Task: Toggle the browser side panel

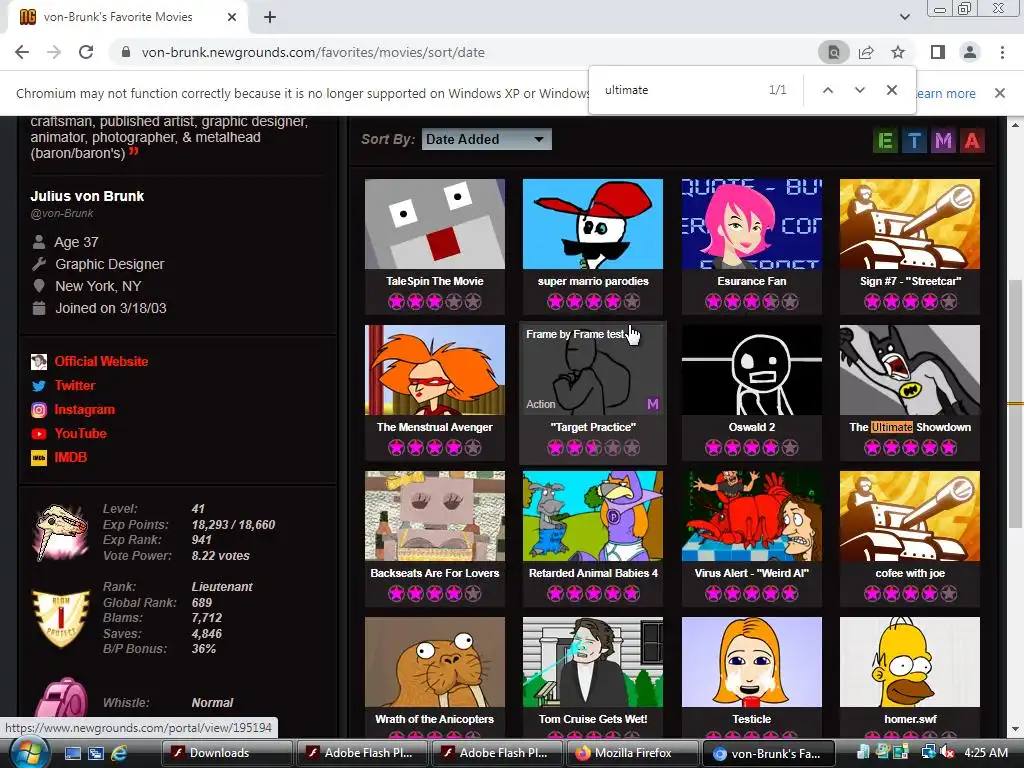Action: (x=938, y=52)
